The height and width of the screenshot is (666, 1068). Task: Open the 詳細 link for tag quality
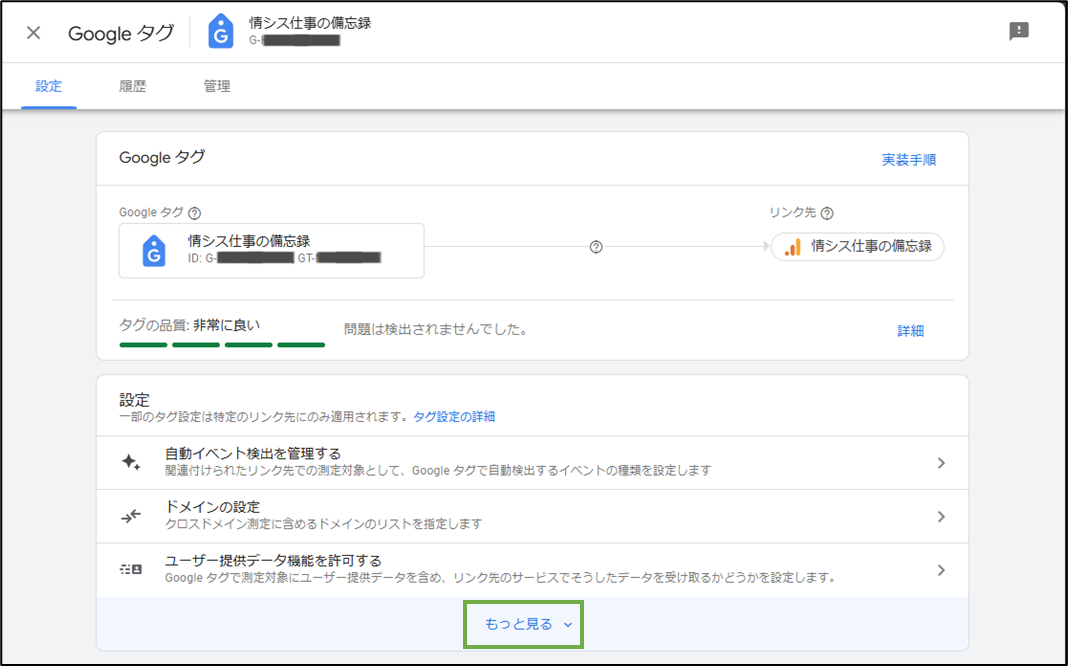click(910, 331)
